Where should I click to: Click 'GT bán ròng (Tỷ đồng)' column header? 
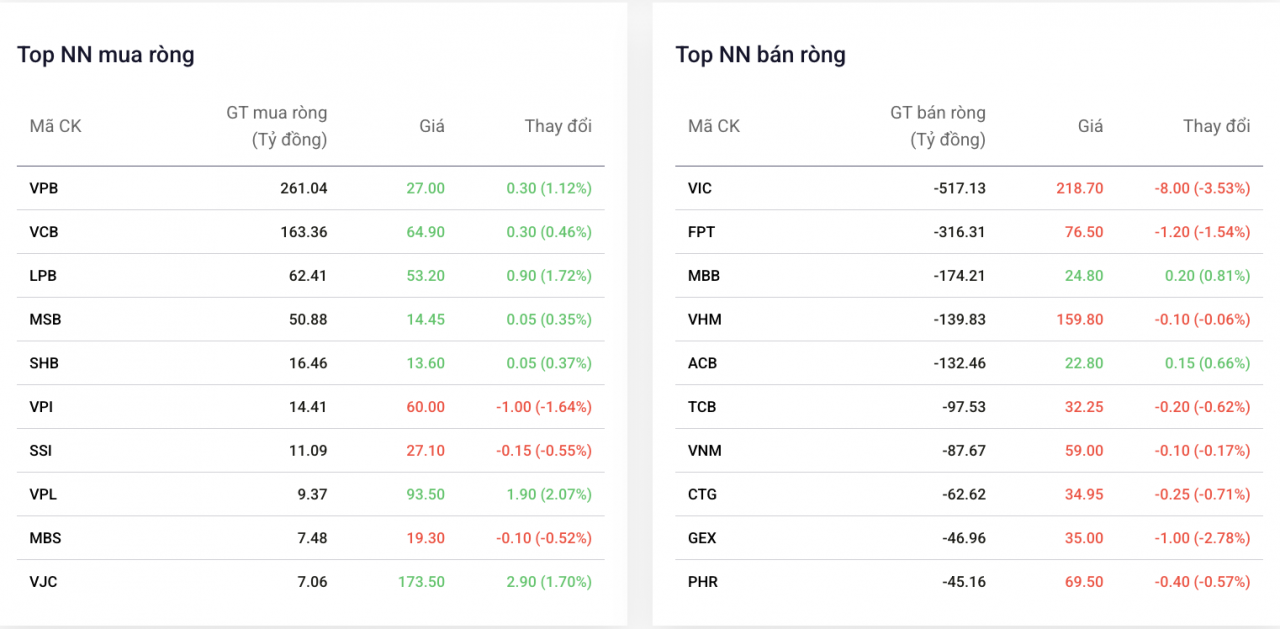click(938, 126)
